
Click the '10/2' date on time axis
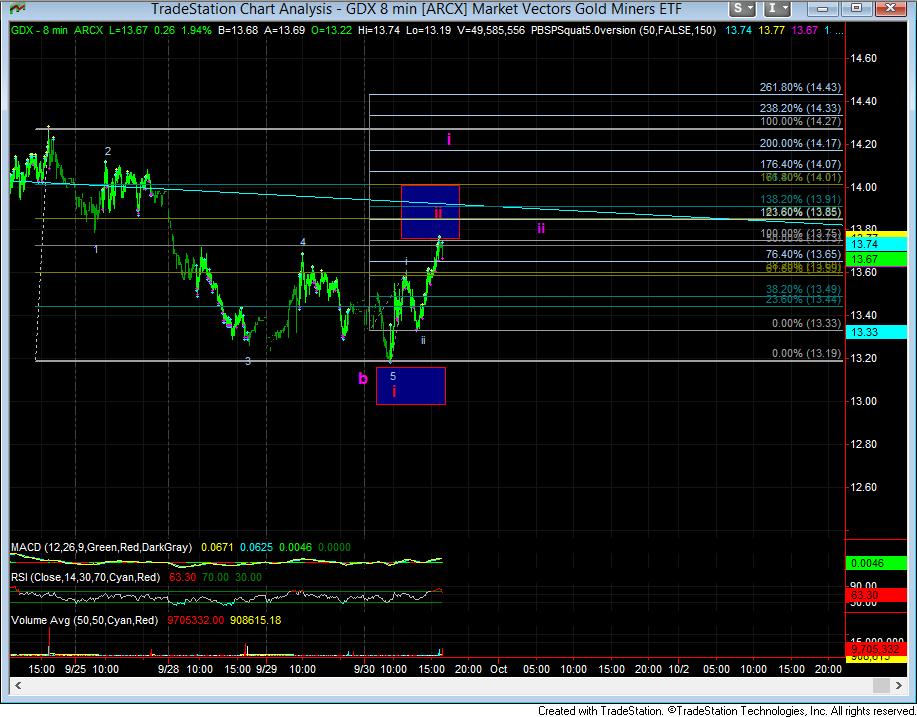pos(678,669)
